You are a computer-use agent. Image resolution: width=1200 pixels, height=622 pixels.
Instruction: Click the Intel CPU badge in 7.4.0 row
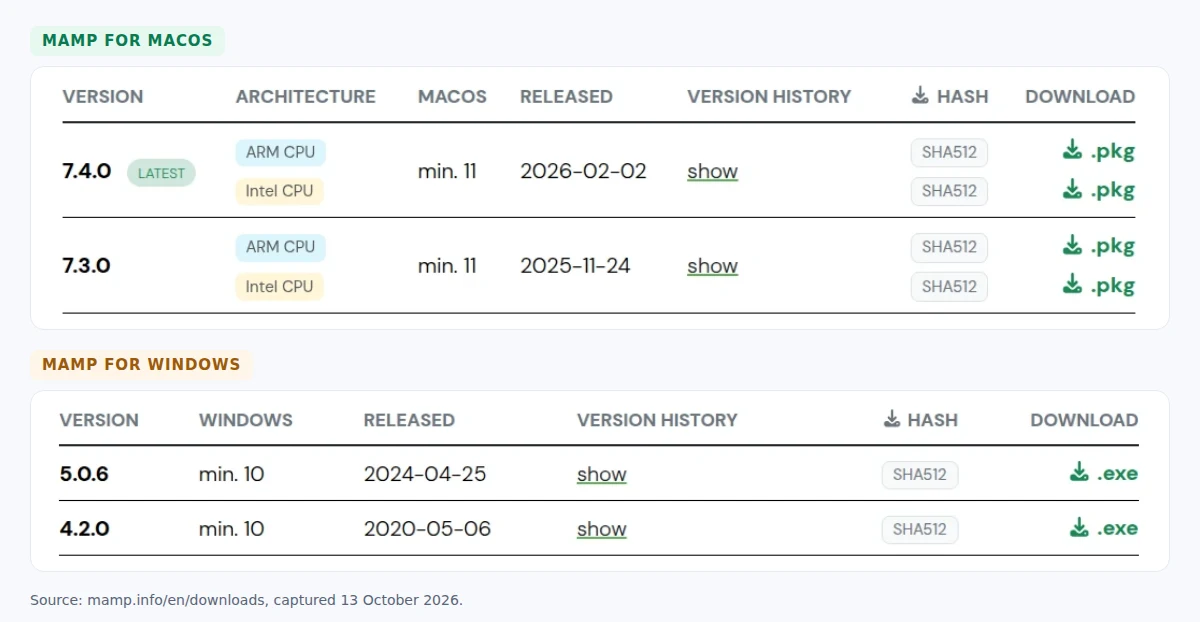pyautogui.click(x=280, y=191)
